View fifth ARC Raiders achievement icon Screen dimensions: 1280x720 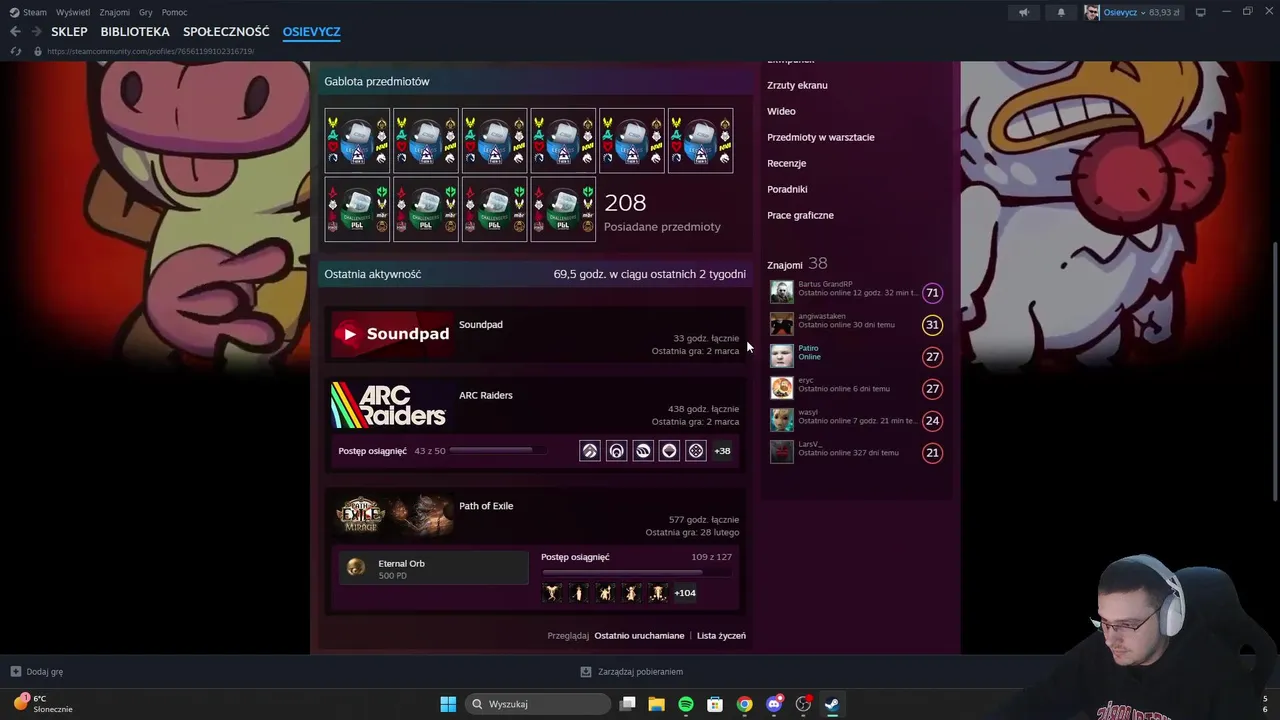(x=696, y=451)
